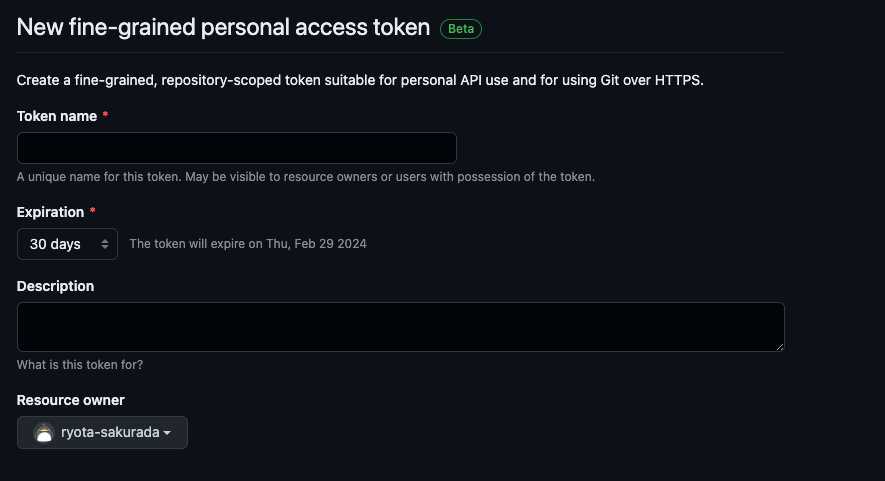Click the ryota-sakurada avatar icon
Viewport: 885px width, 481px height.
pyautogui.click(x=44, y=433)
